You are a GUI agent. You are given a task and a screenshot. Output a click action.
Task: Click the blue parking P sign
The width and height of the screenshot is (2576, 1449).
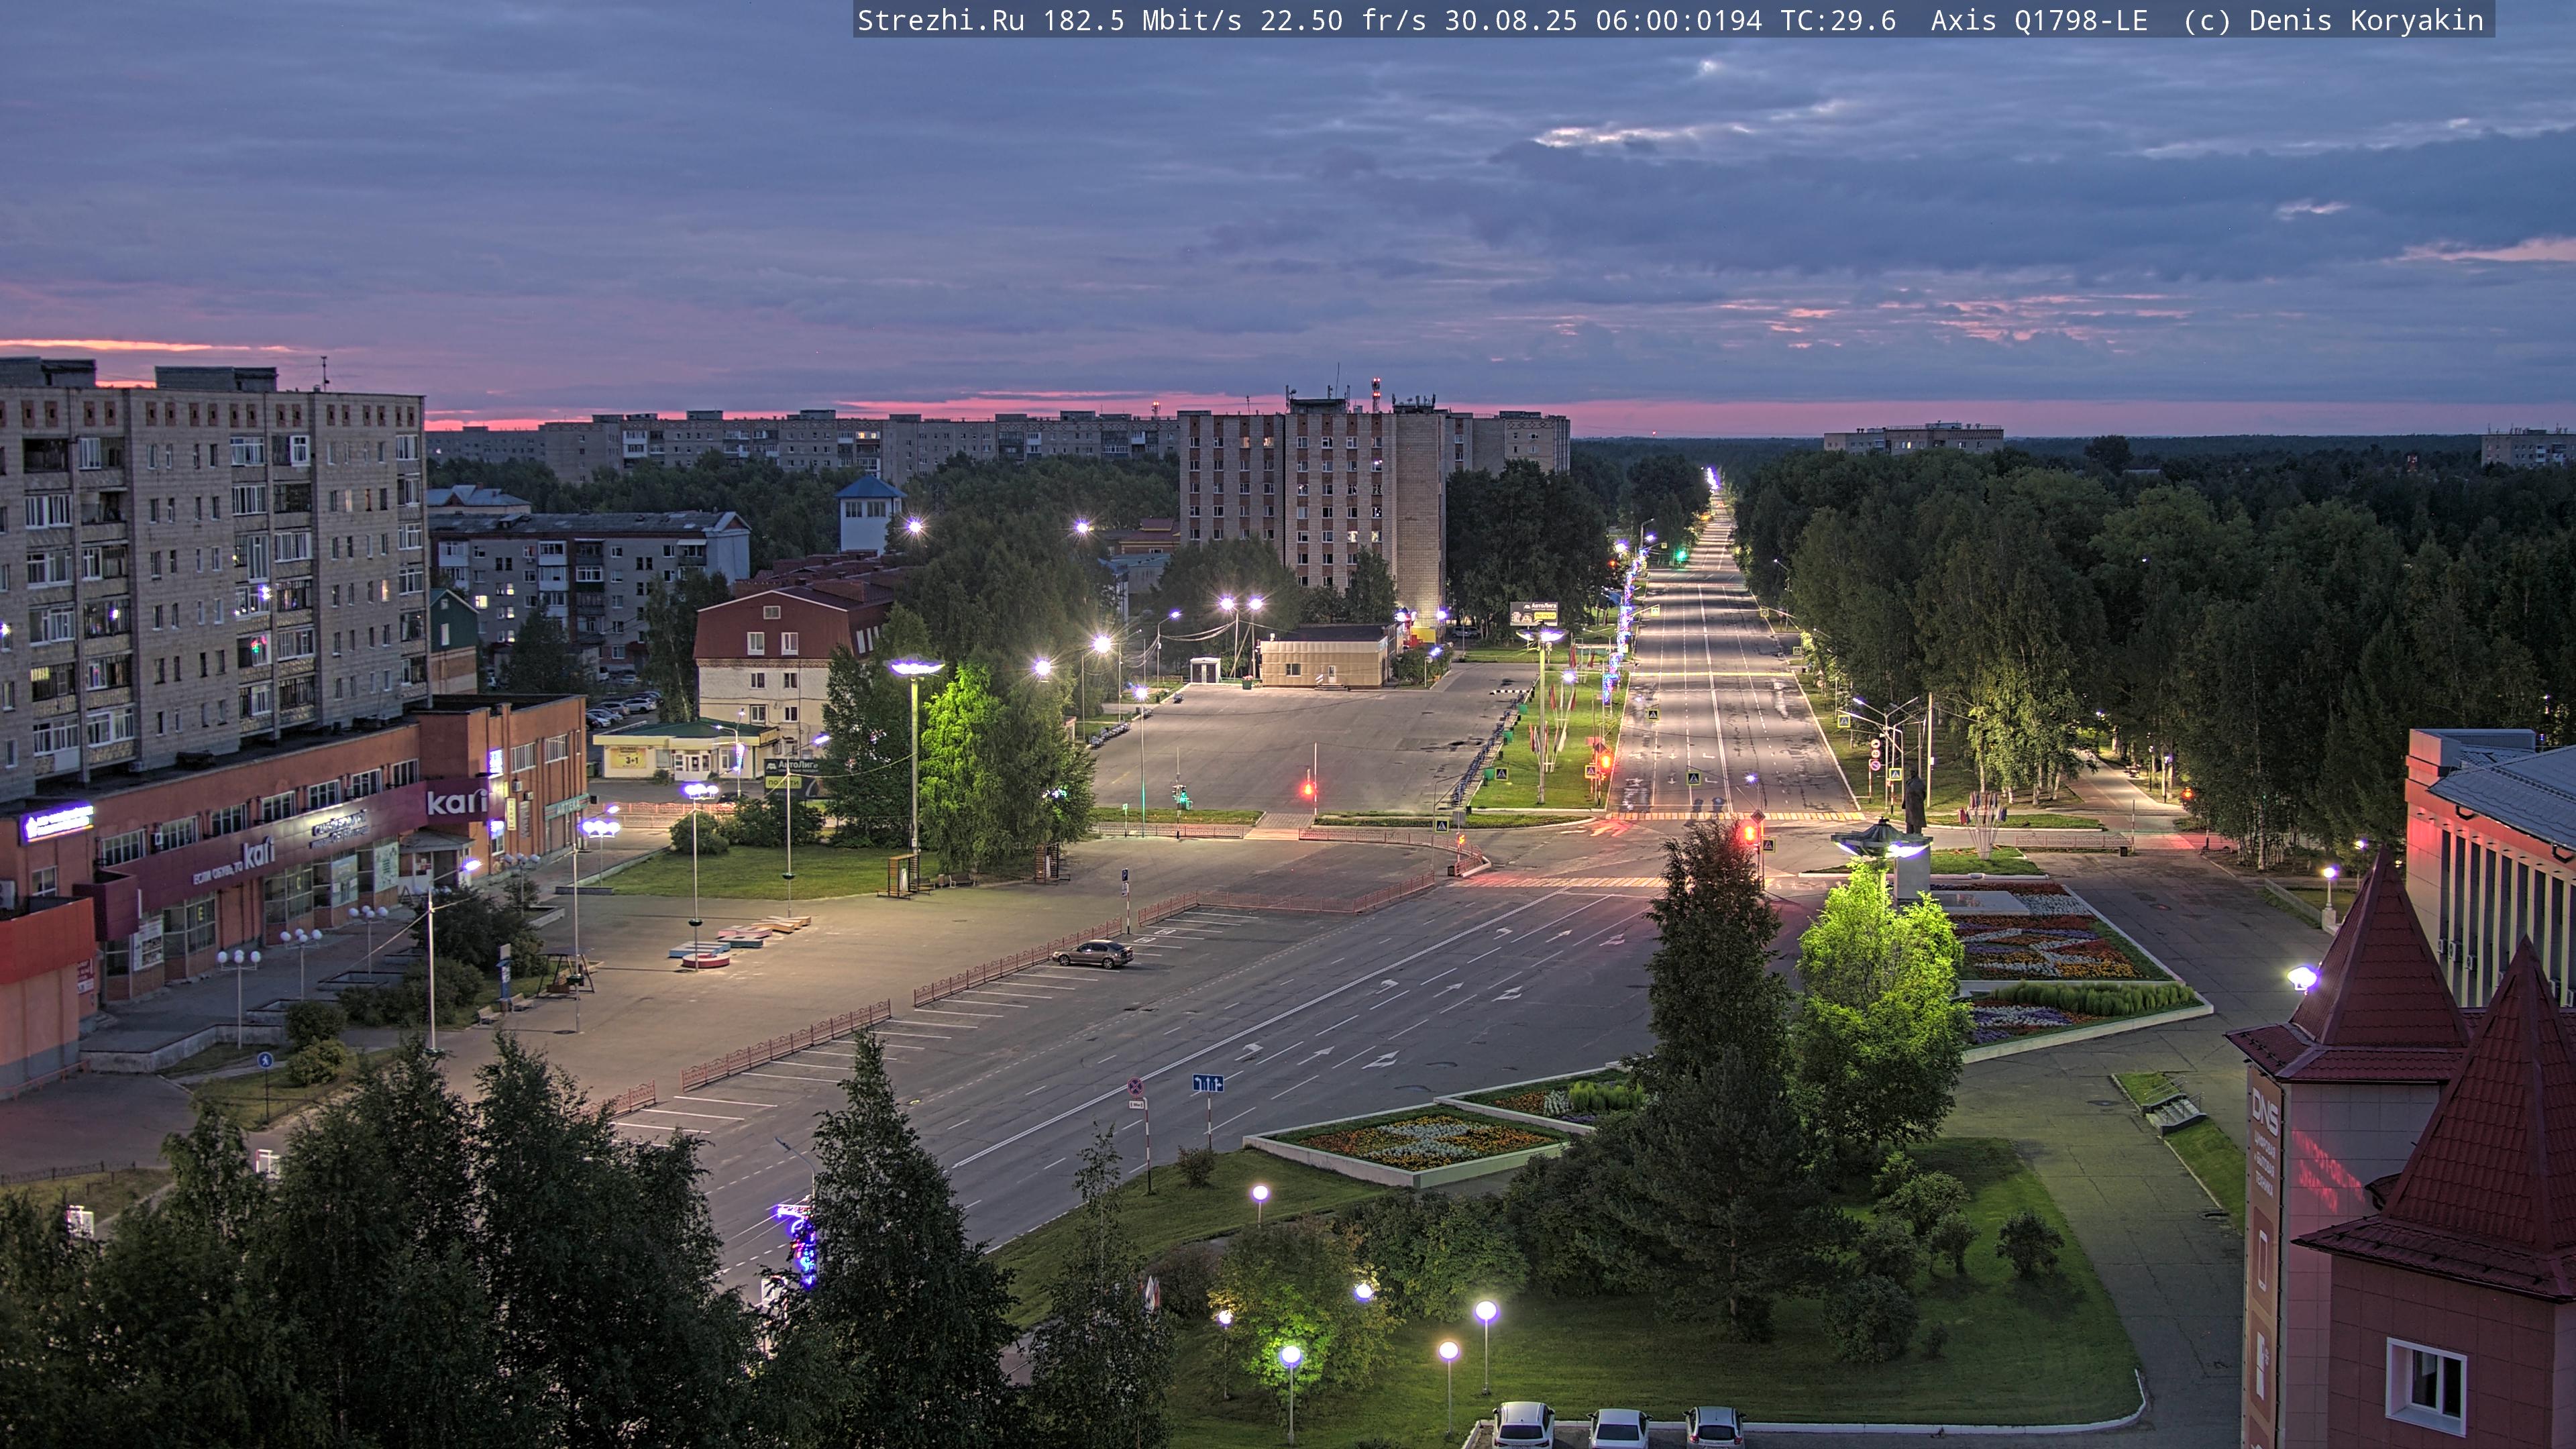1125,875
